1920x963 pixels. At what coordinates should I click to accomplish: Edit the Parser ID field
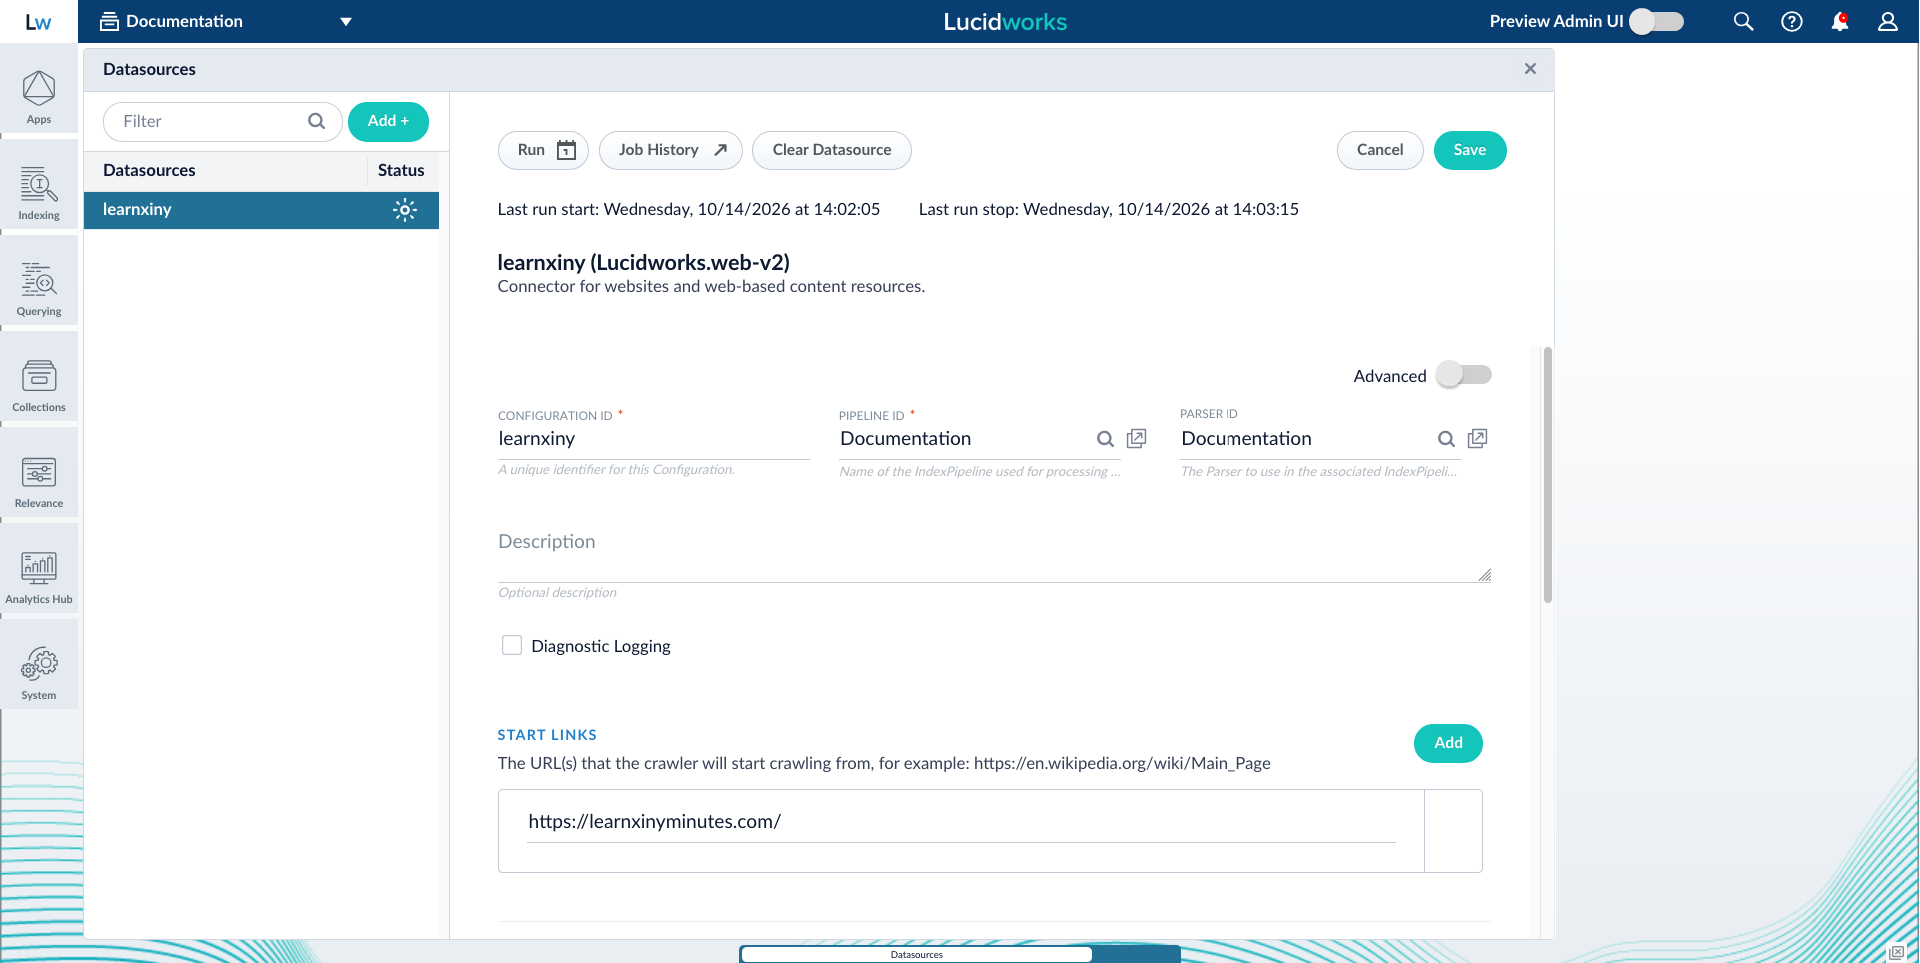click(1306, 439)
